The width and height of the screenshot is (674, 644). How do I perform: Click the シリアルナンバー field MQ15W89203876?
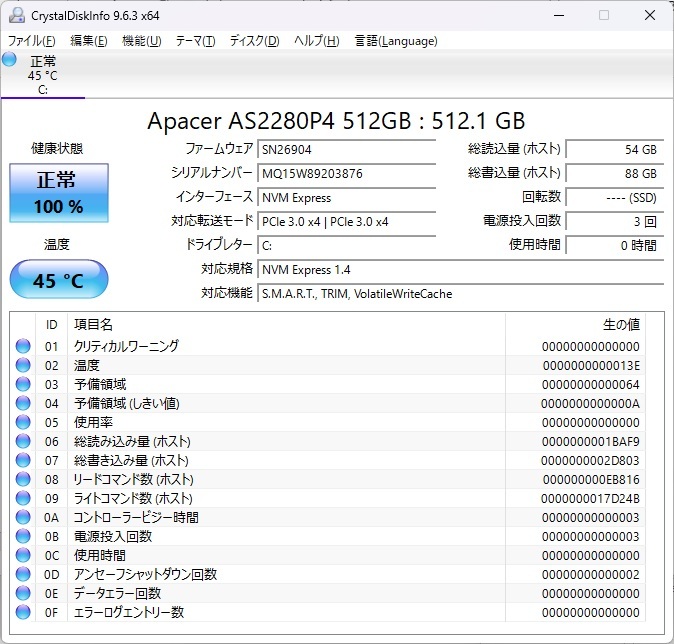tap(346, 174)
